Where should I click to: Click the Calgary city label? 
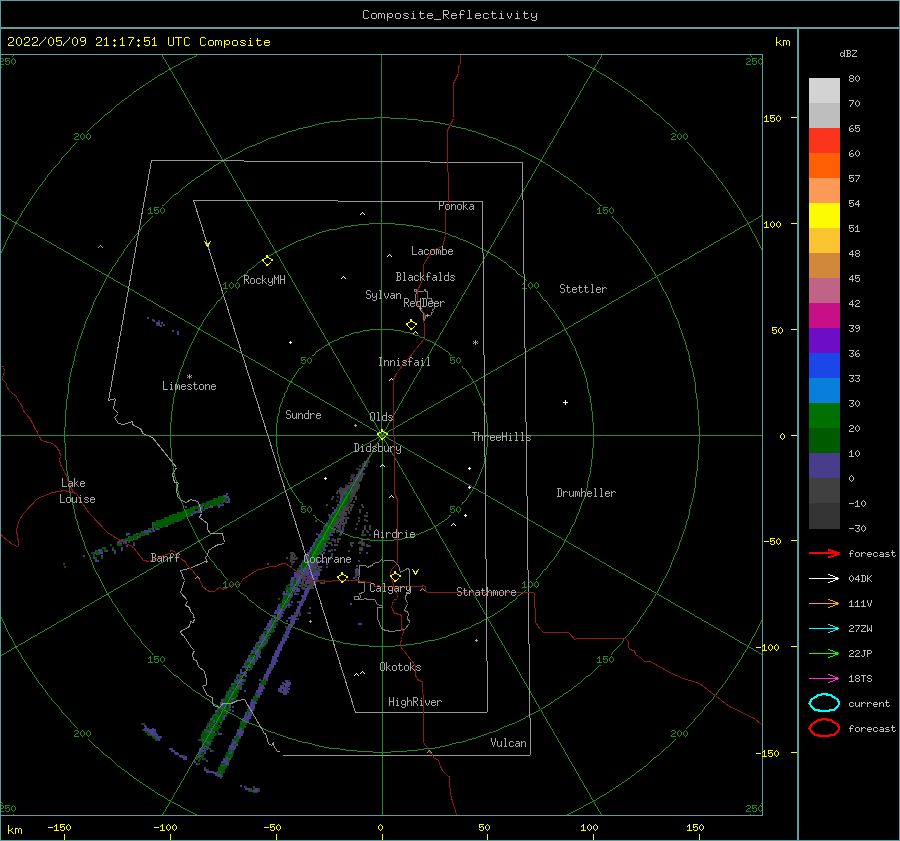point(390,588)
